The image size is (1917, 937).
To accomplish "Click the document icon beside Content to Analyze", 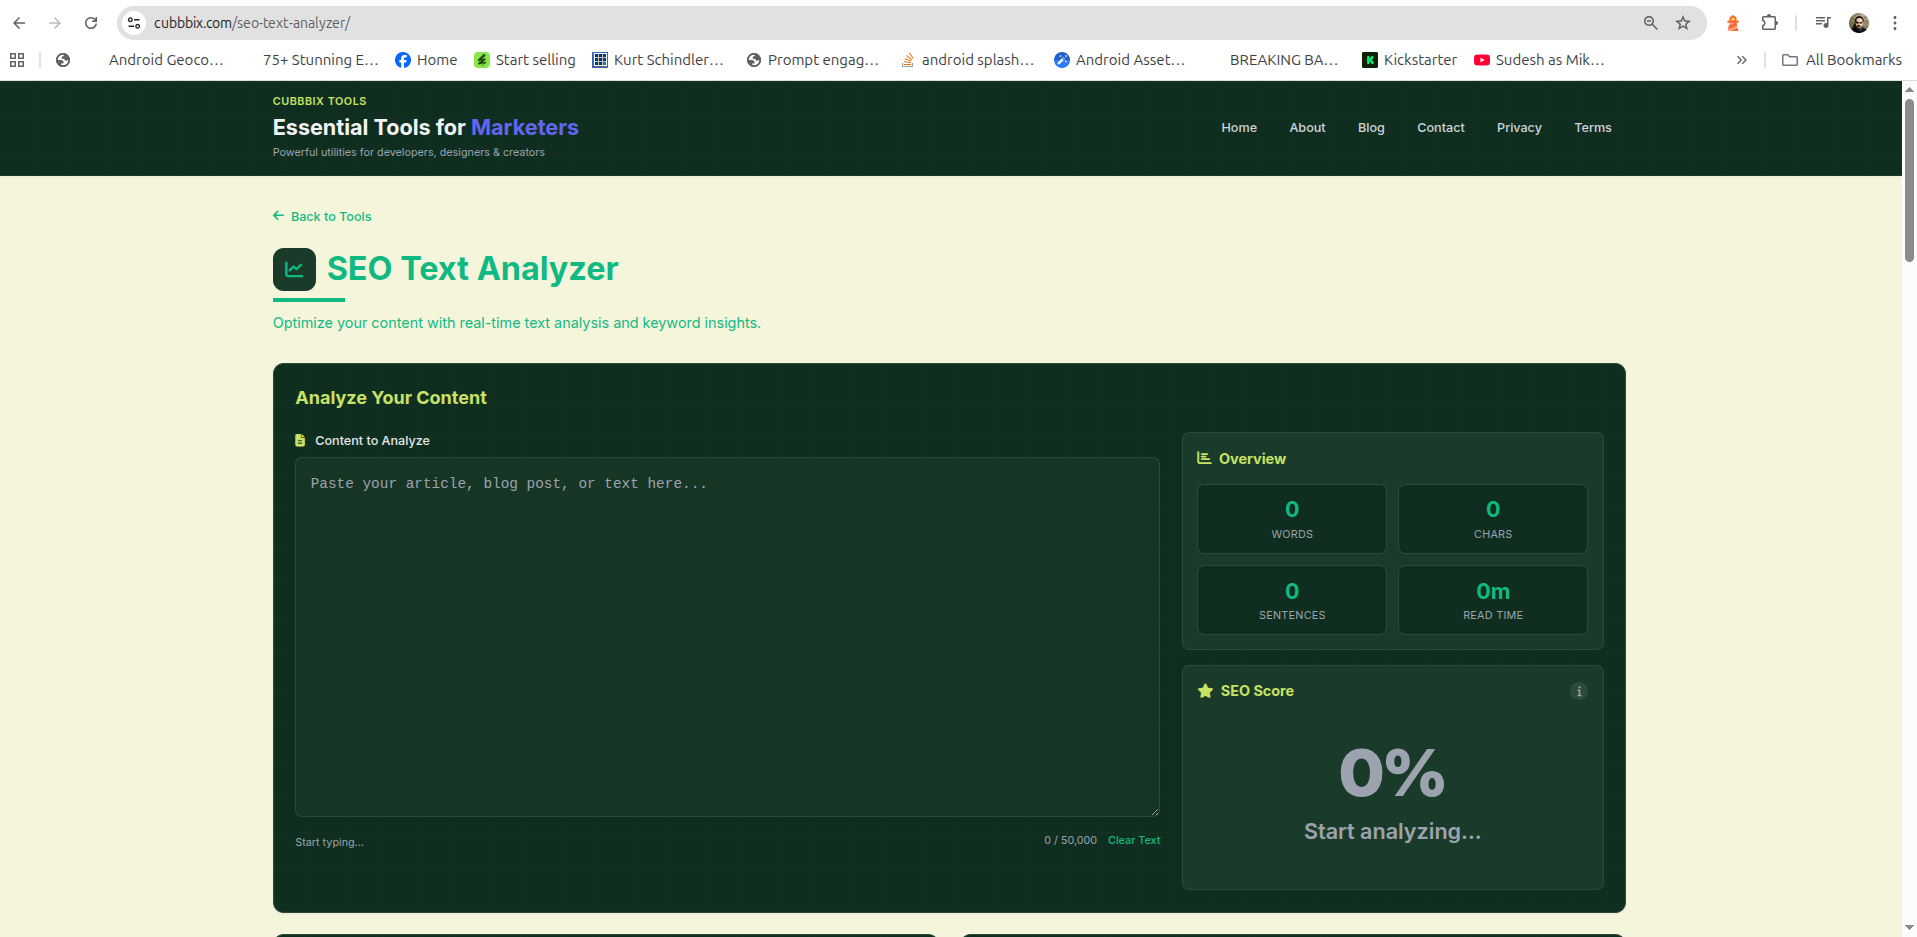I will coord(299,440).
